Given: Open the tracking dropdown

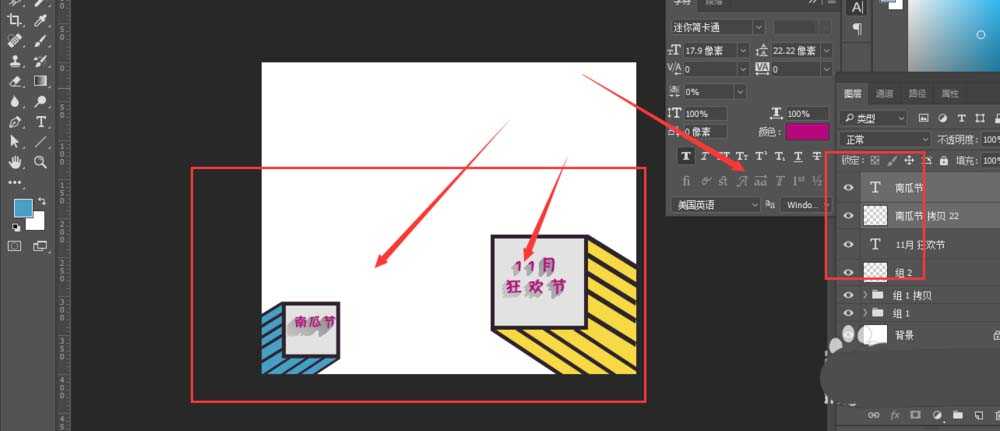Looking at the screenshot, I should coord(827,68).
